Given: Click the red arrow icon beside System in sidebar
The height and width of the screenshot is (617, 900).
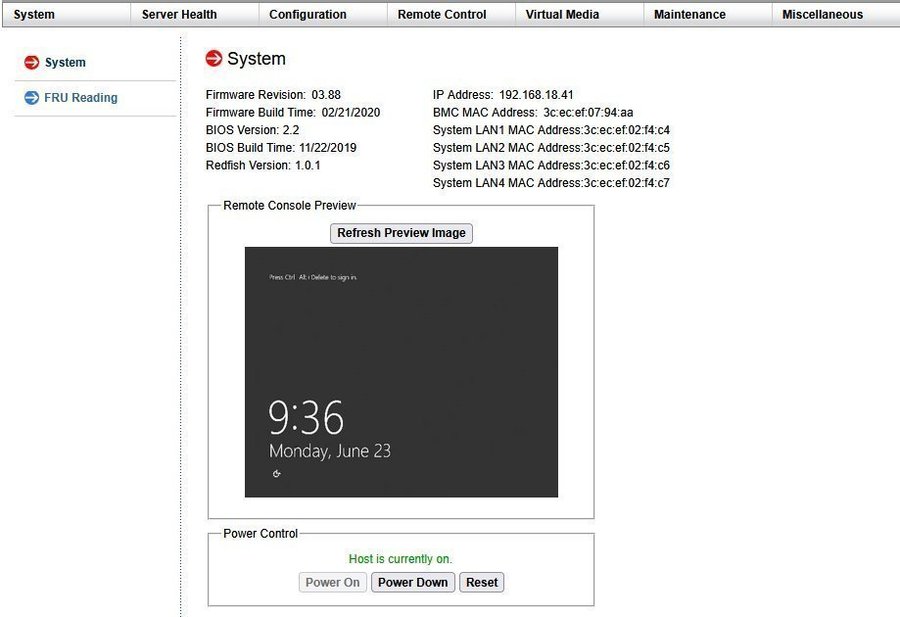Looking at the screenshot, I should (x=32, y=62).
